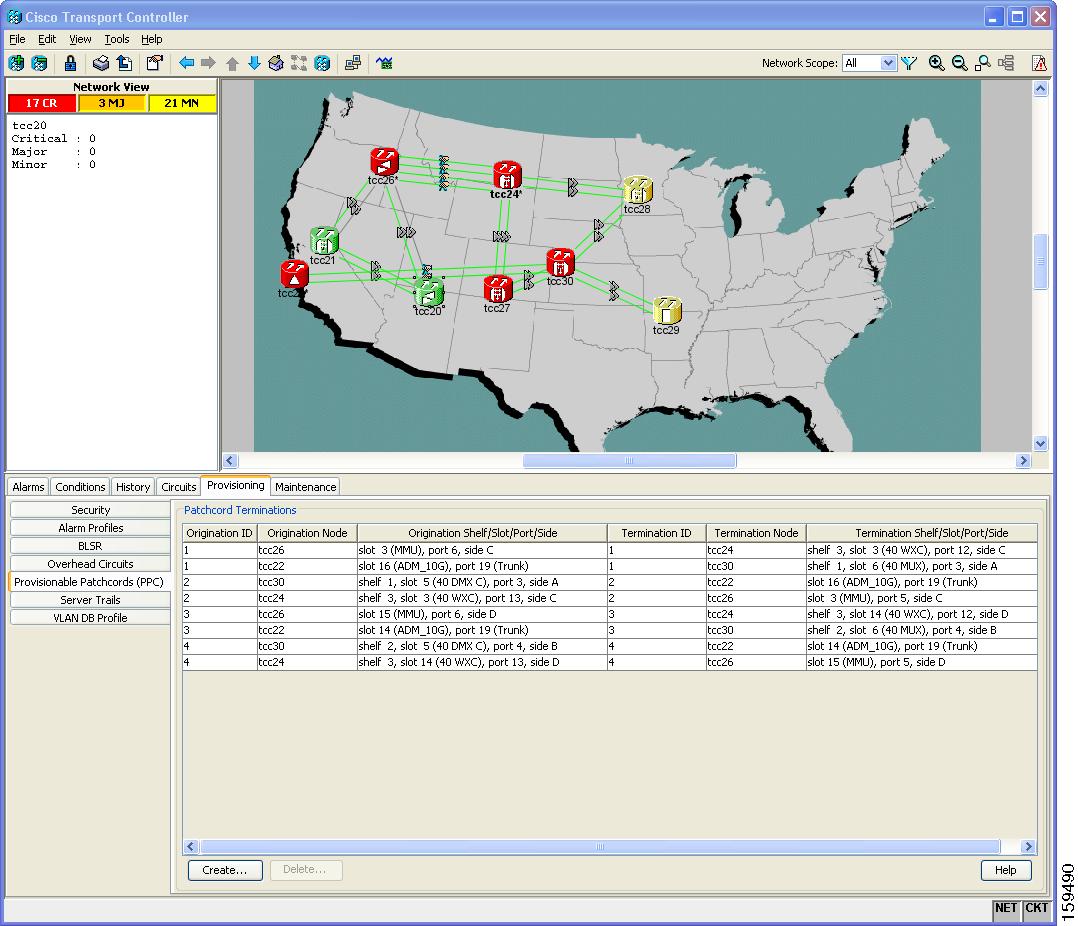Click the lock node padlock icon

coord(70,63)
